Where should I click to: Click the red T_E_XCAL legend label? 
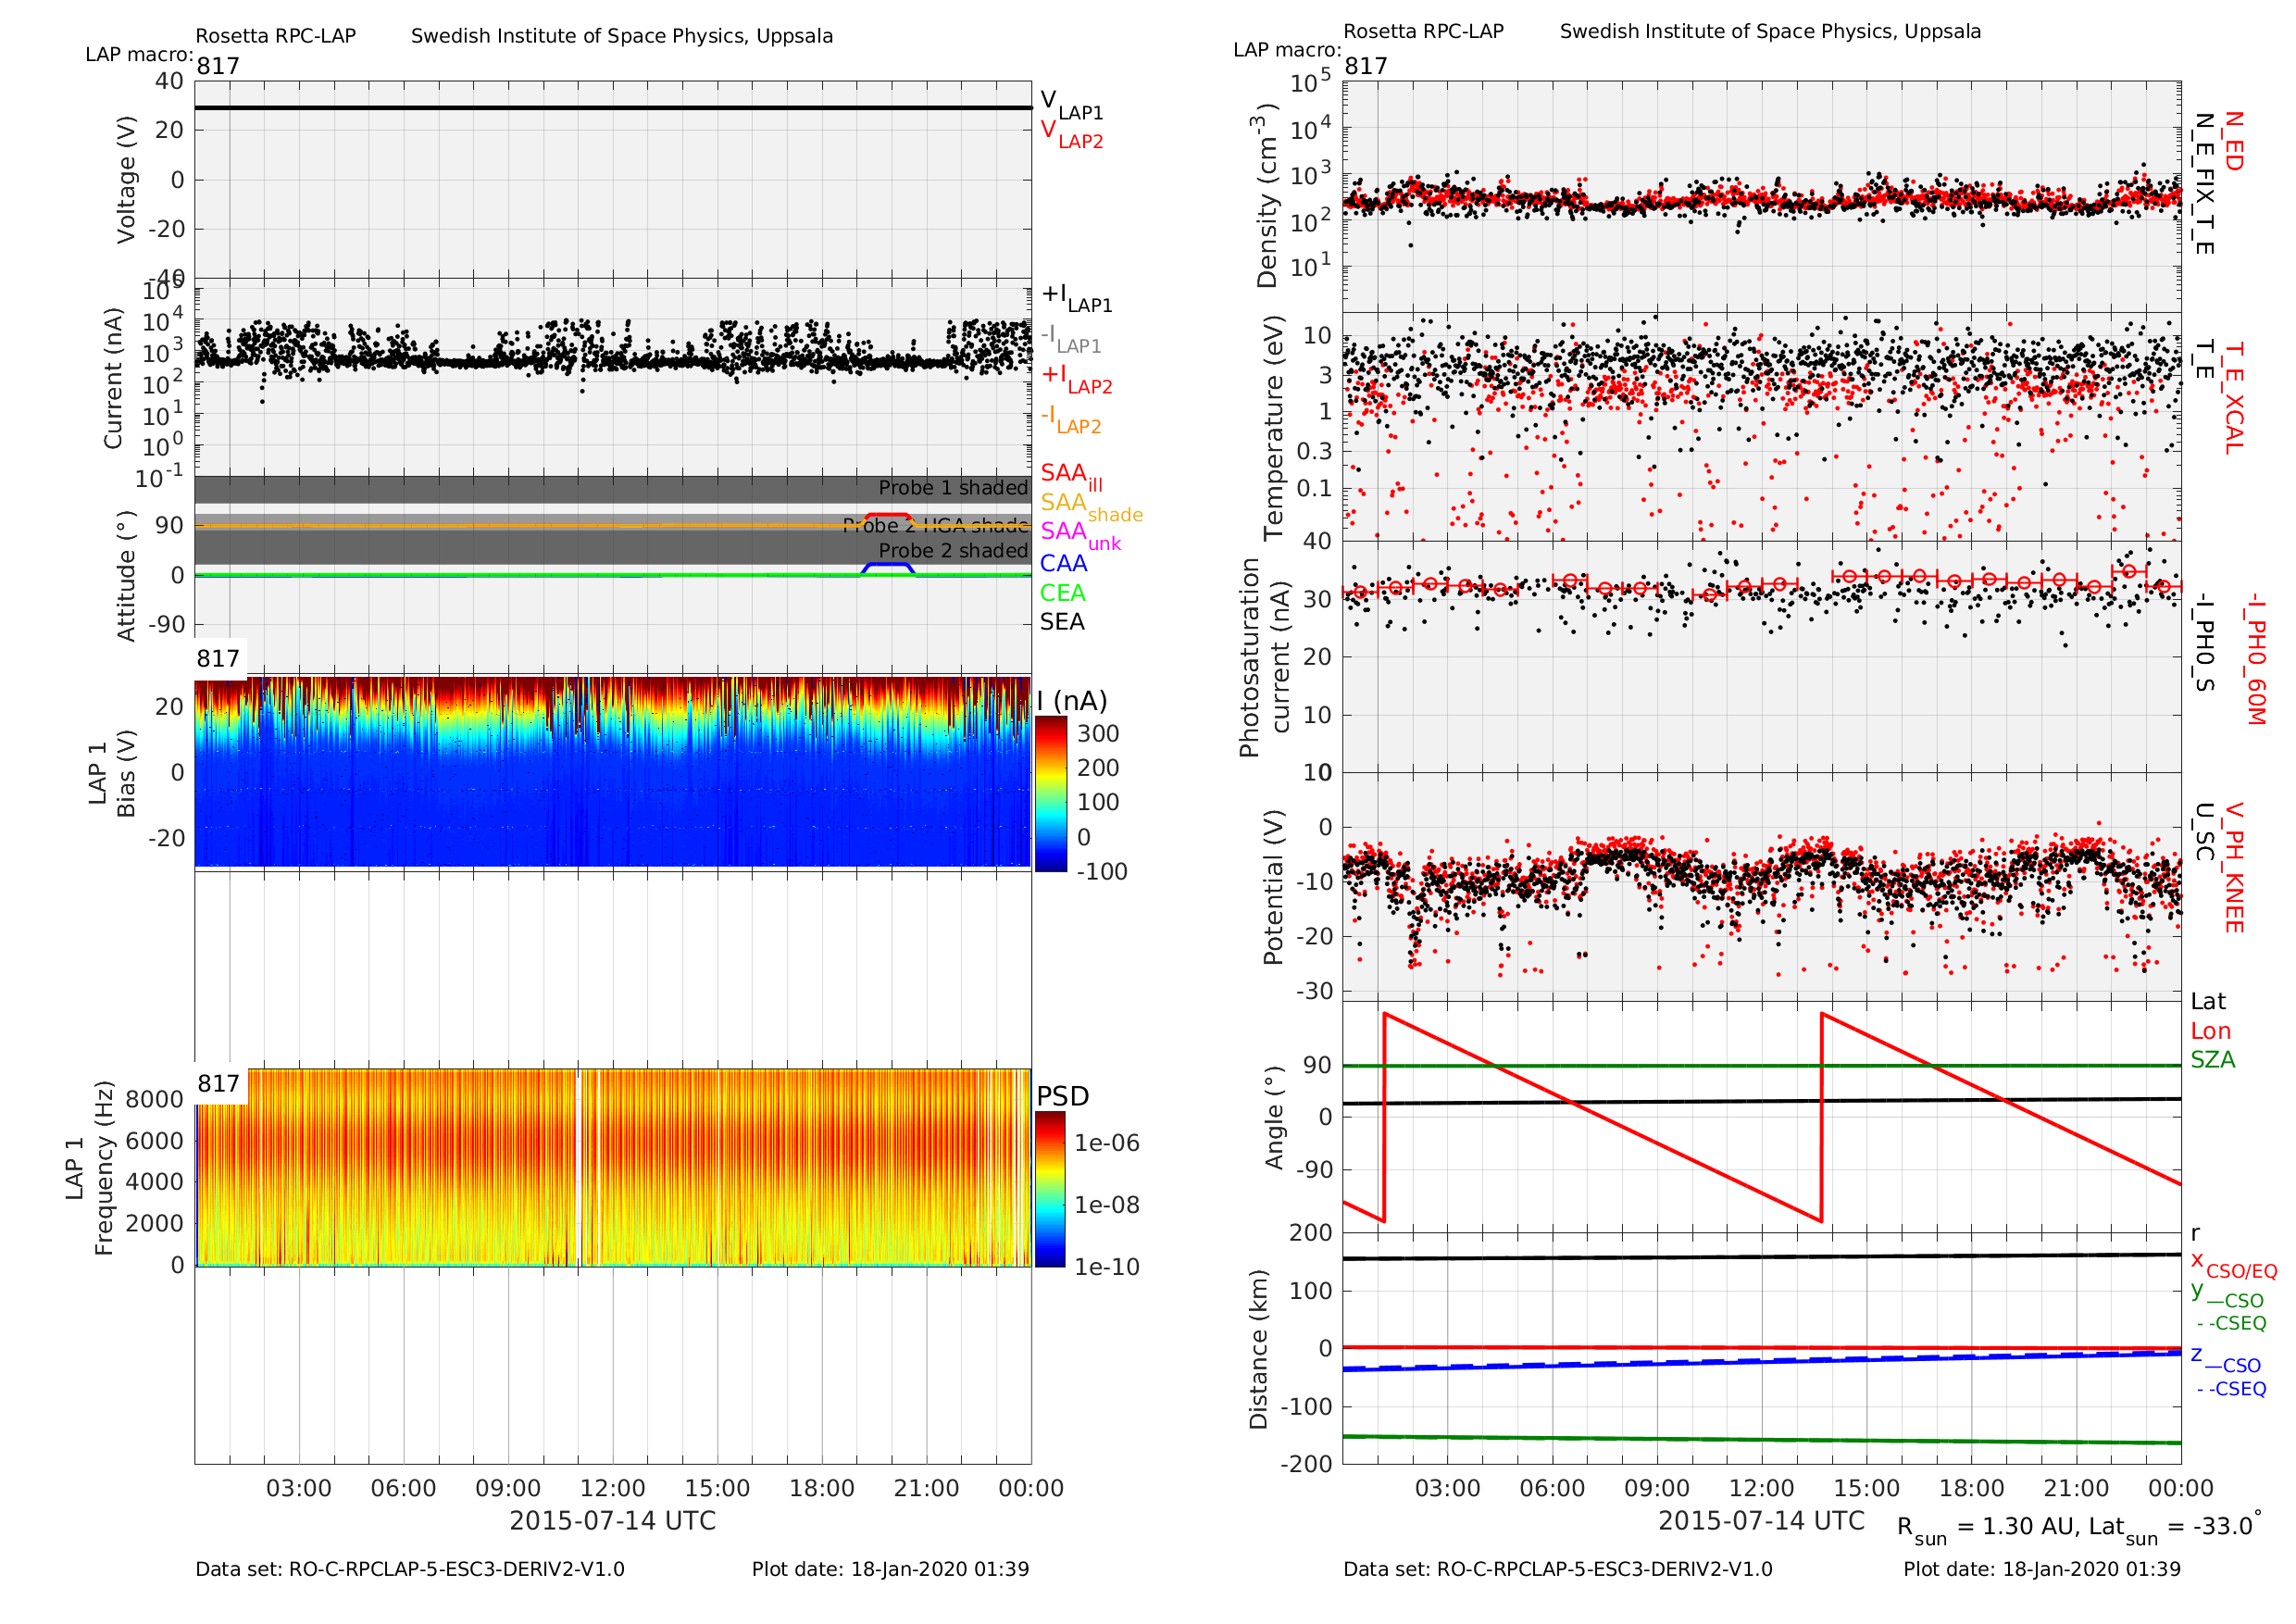[2233, 398]
